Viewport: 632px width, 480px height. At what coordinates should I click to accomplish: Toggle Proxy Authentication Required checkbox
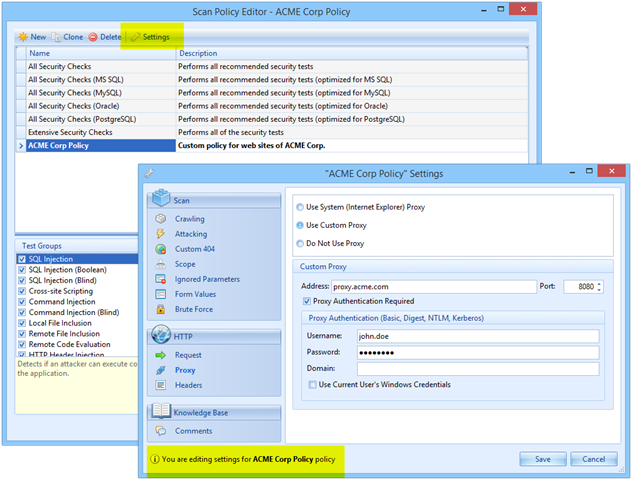307,301
